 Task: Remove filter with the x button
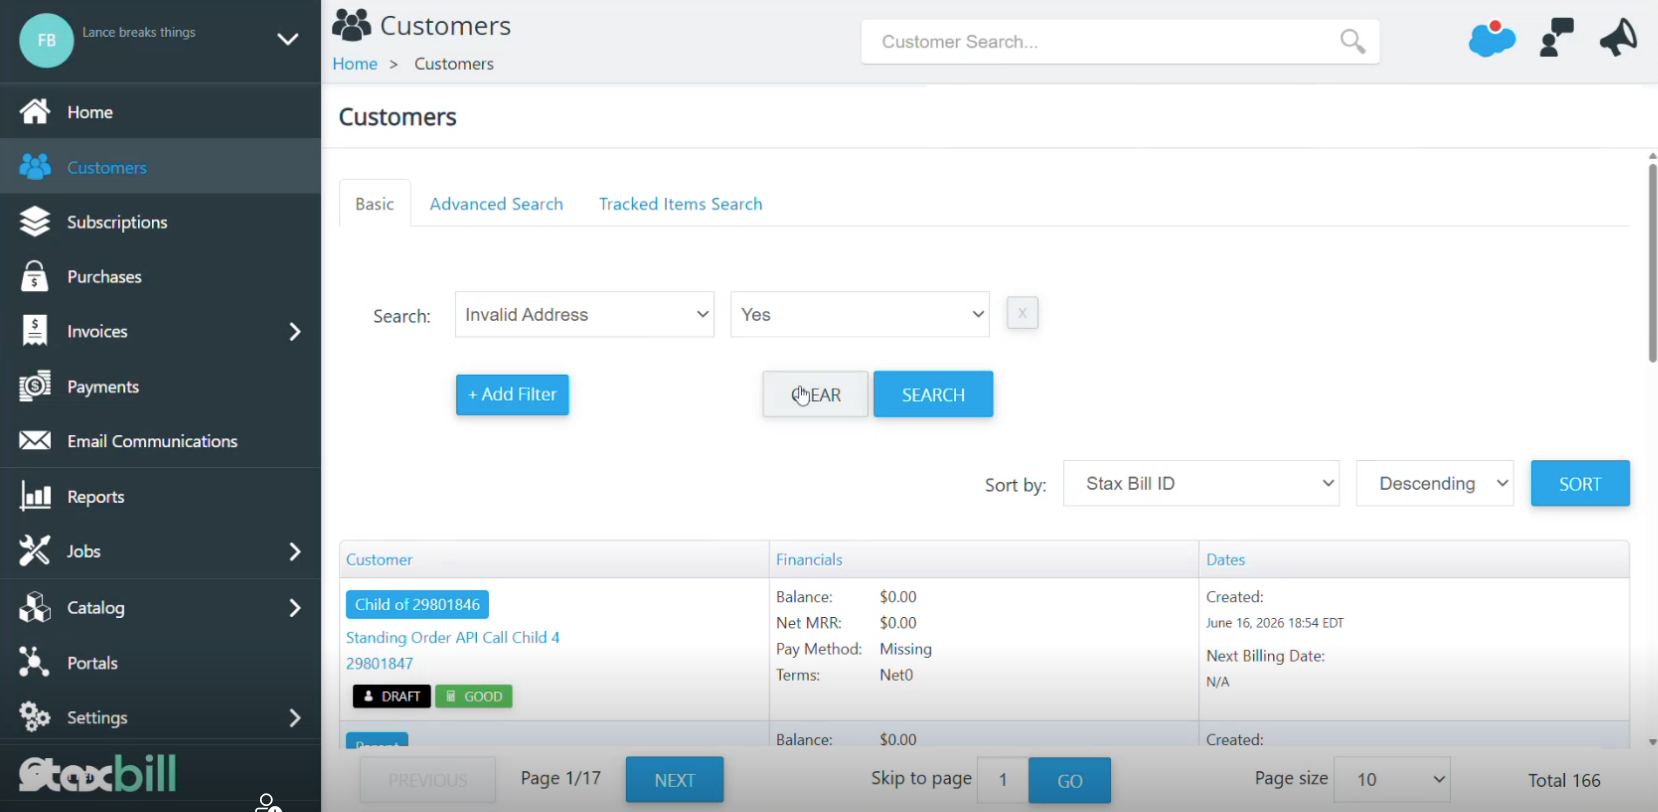point(1022,313)
